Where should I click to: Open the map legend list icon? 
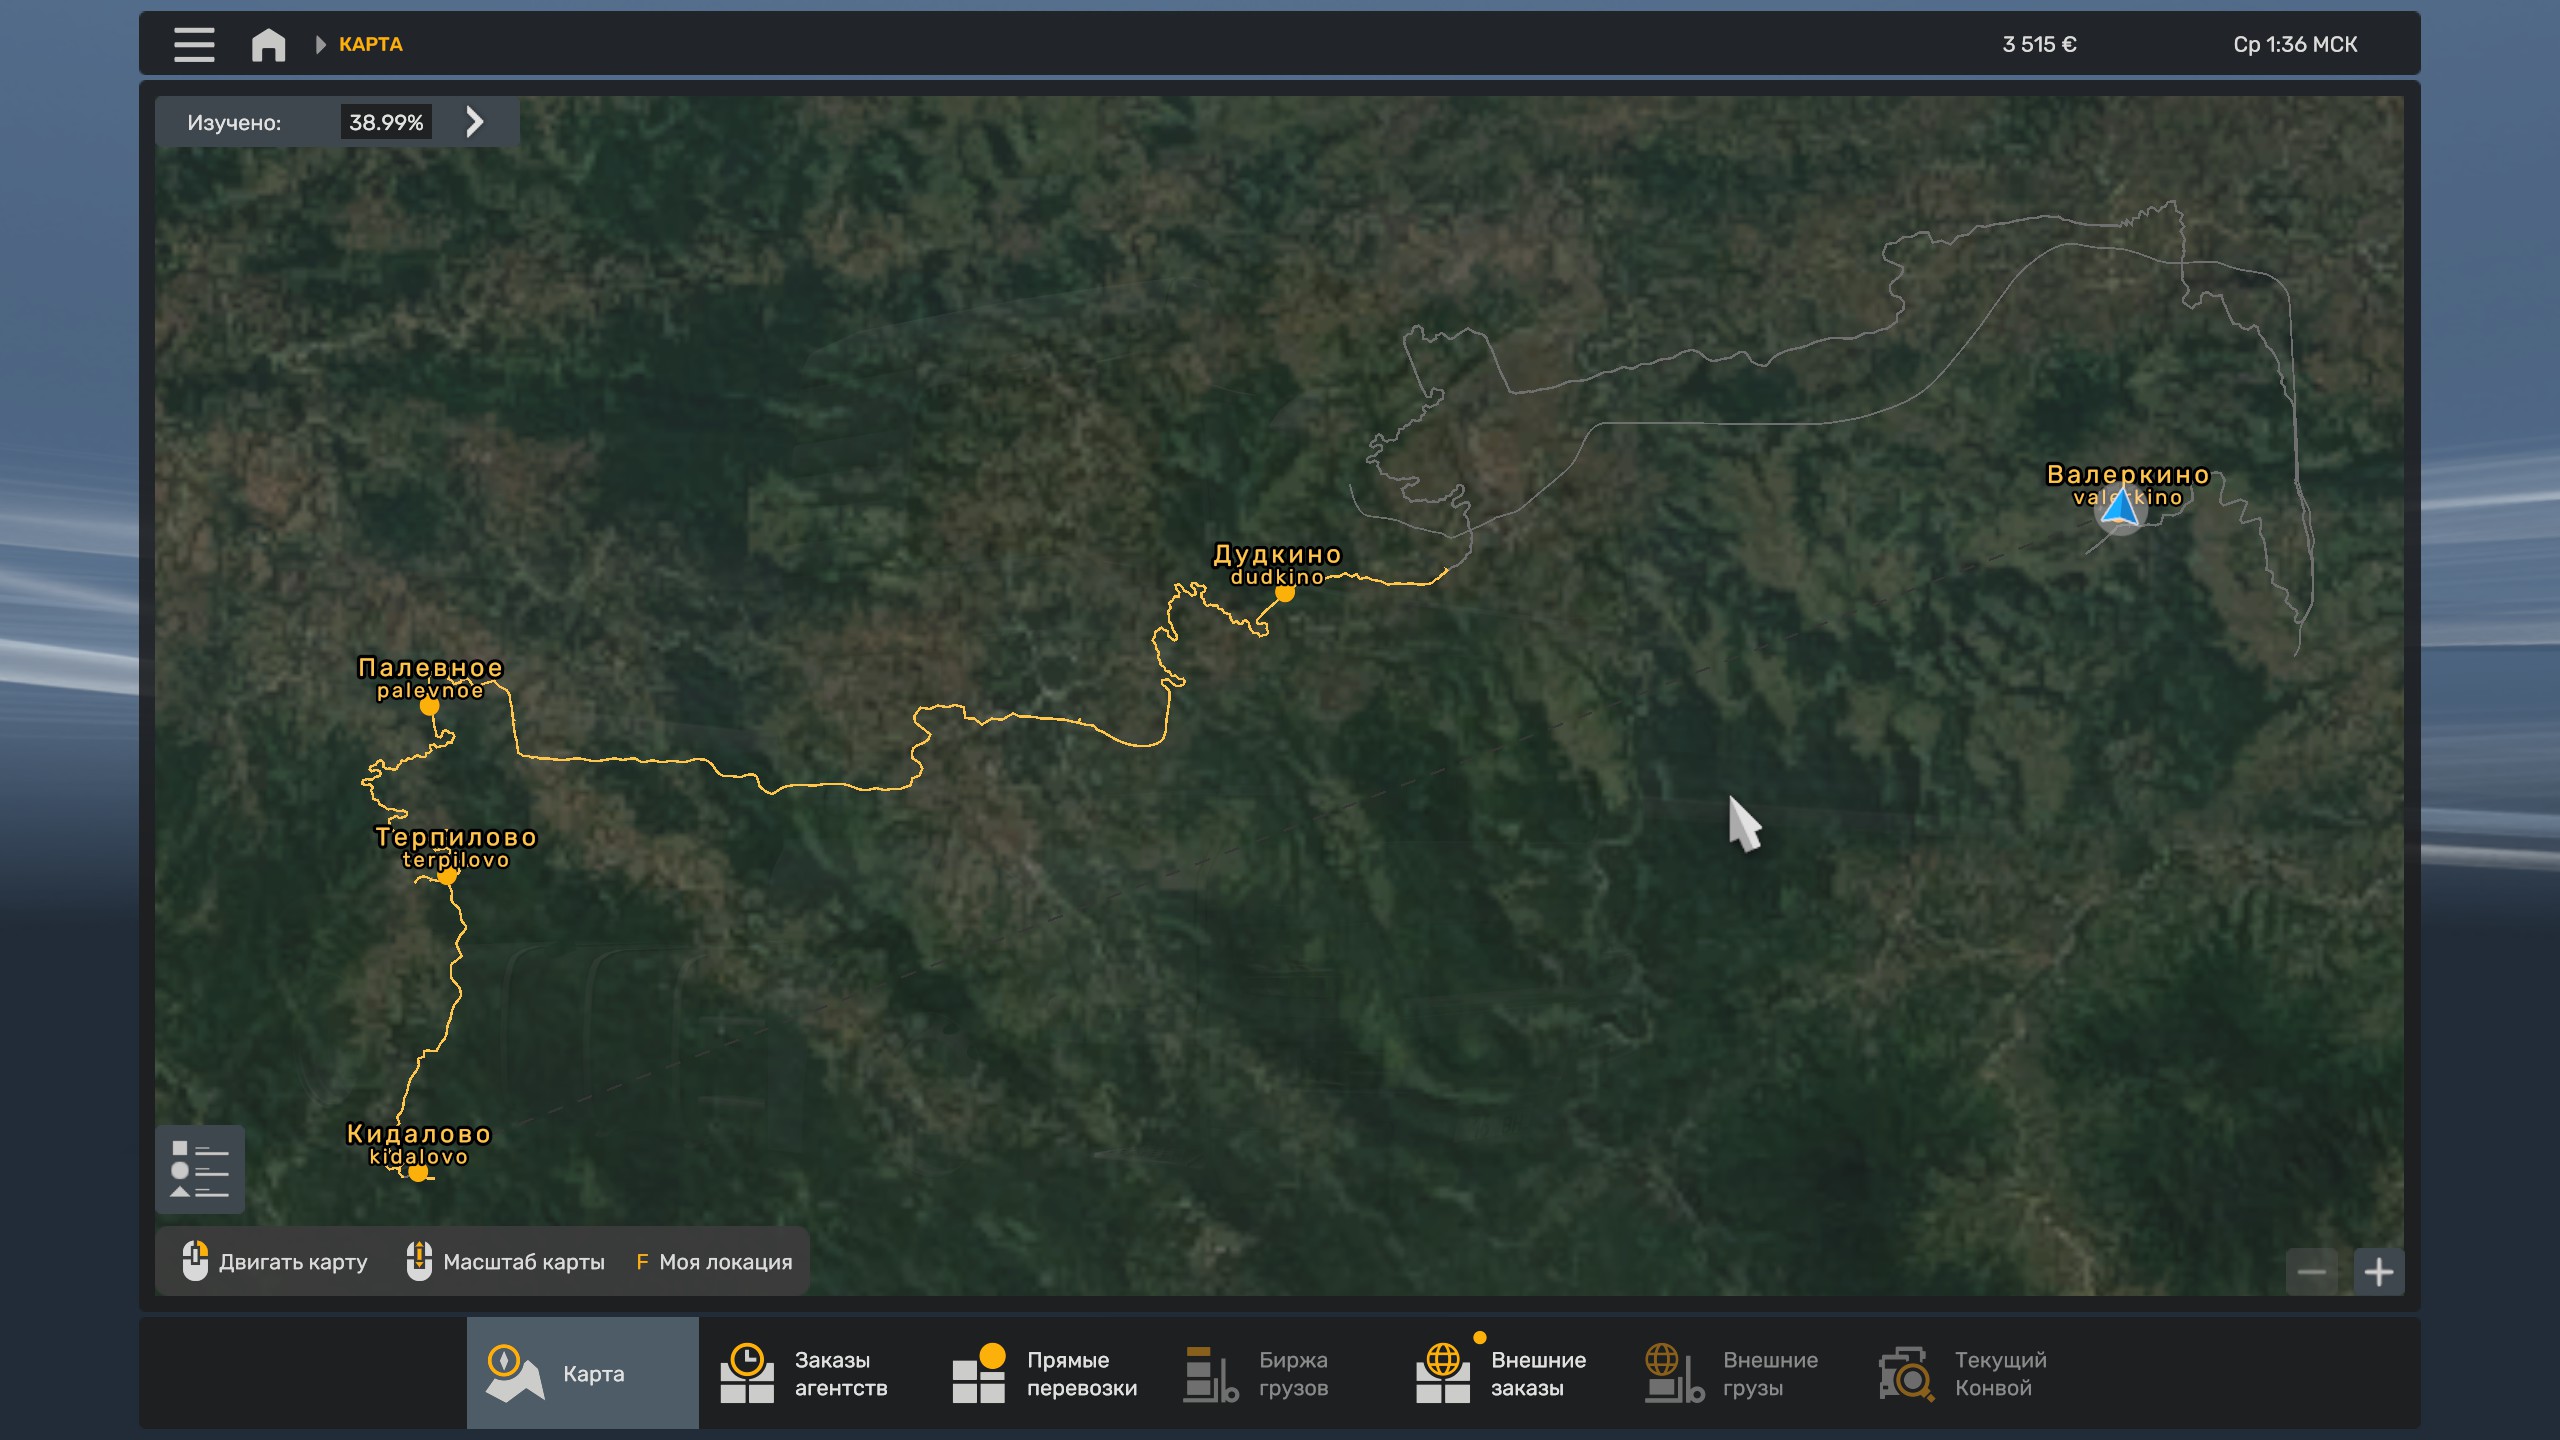coord(200,1169)
